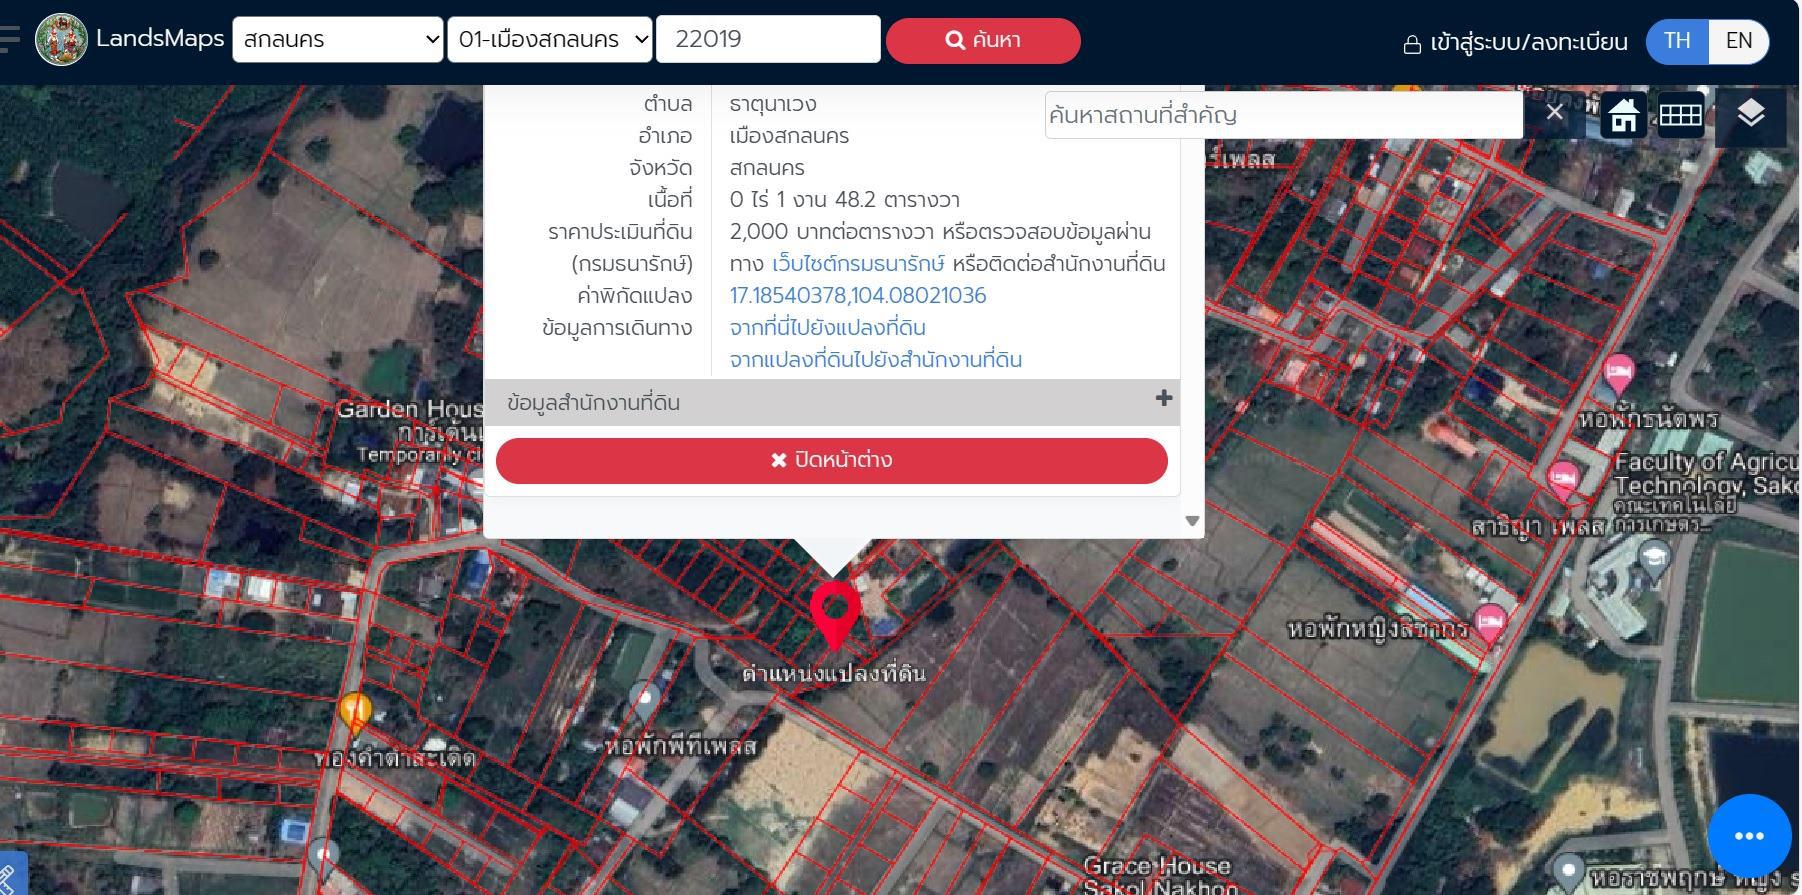Click the ตำแหน่งแปลงที่ดิน label under pin
The height and width of the screenshot is (895, 1802).
834,673
